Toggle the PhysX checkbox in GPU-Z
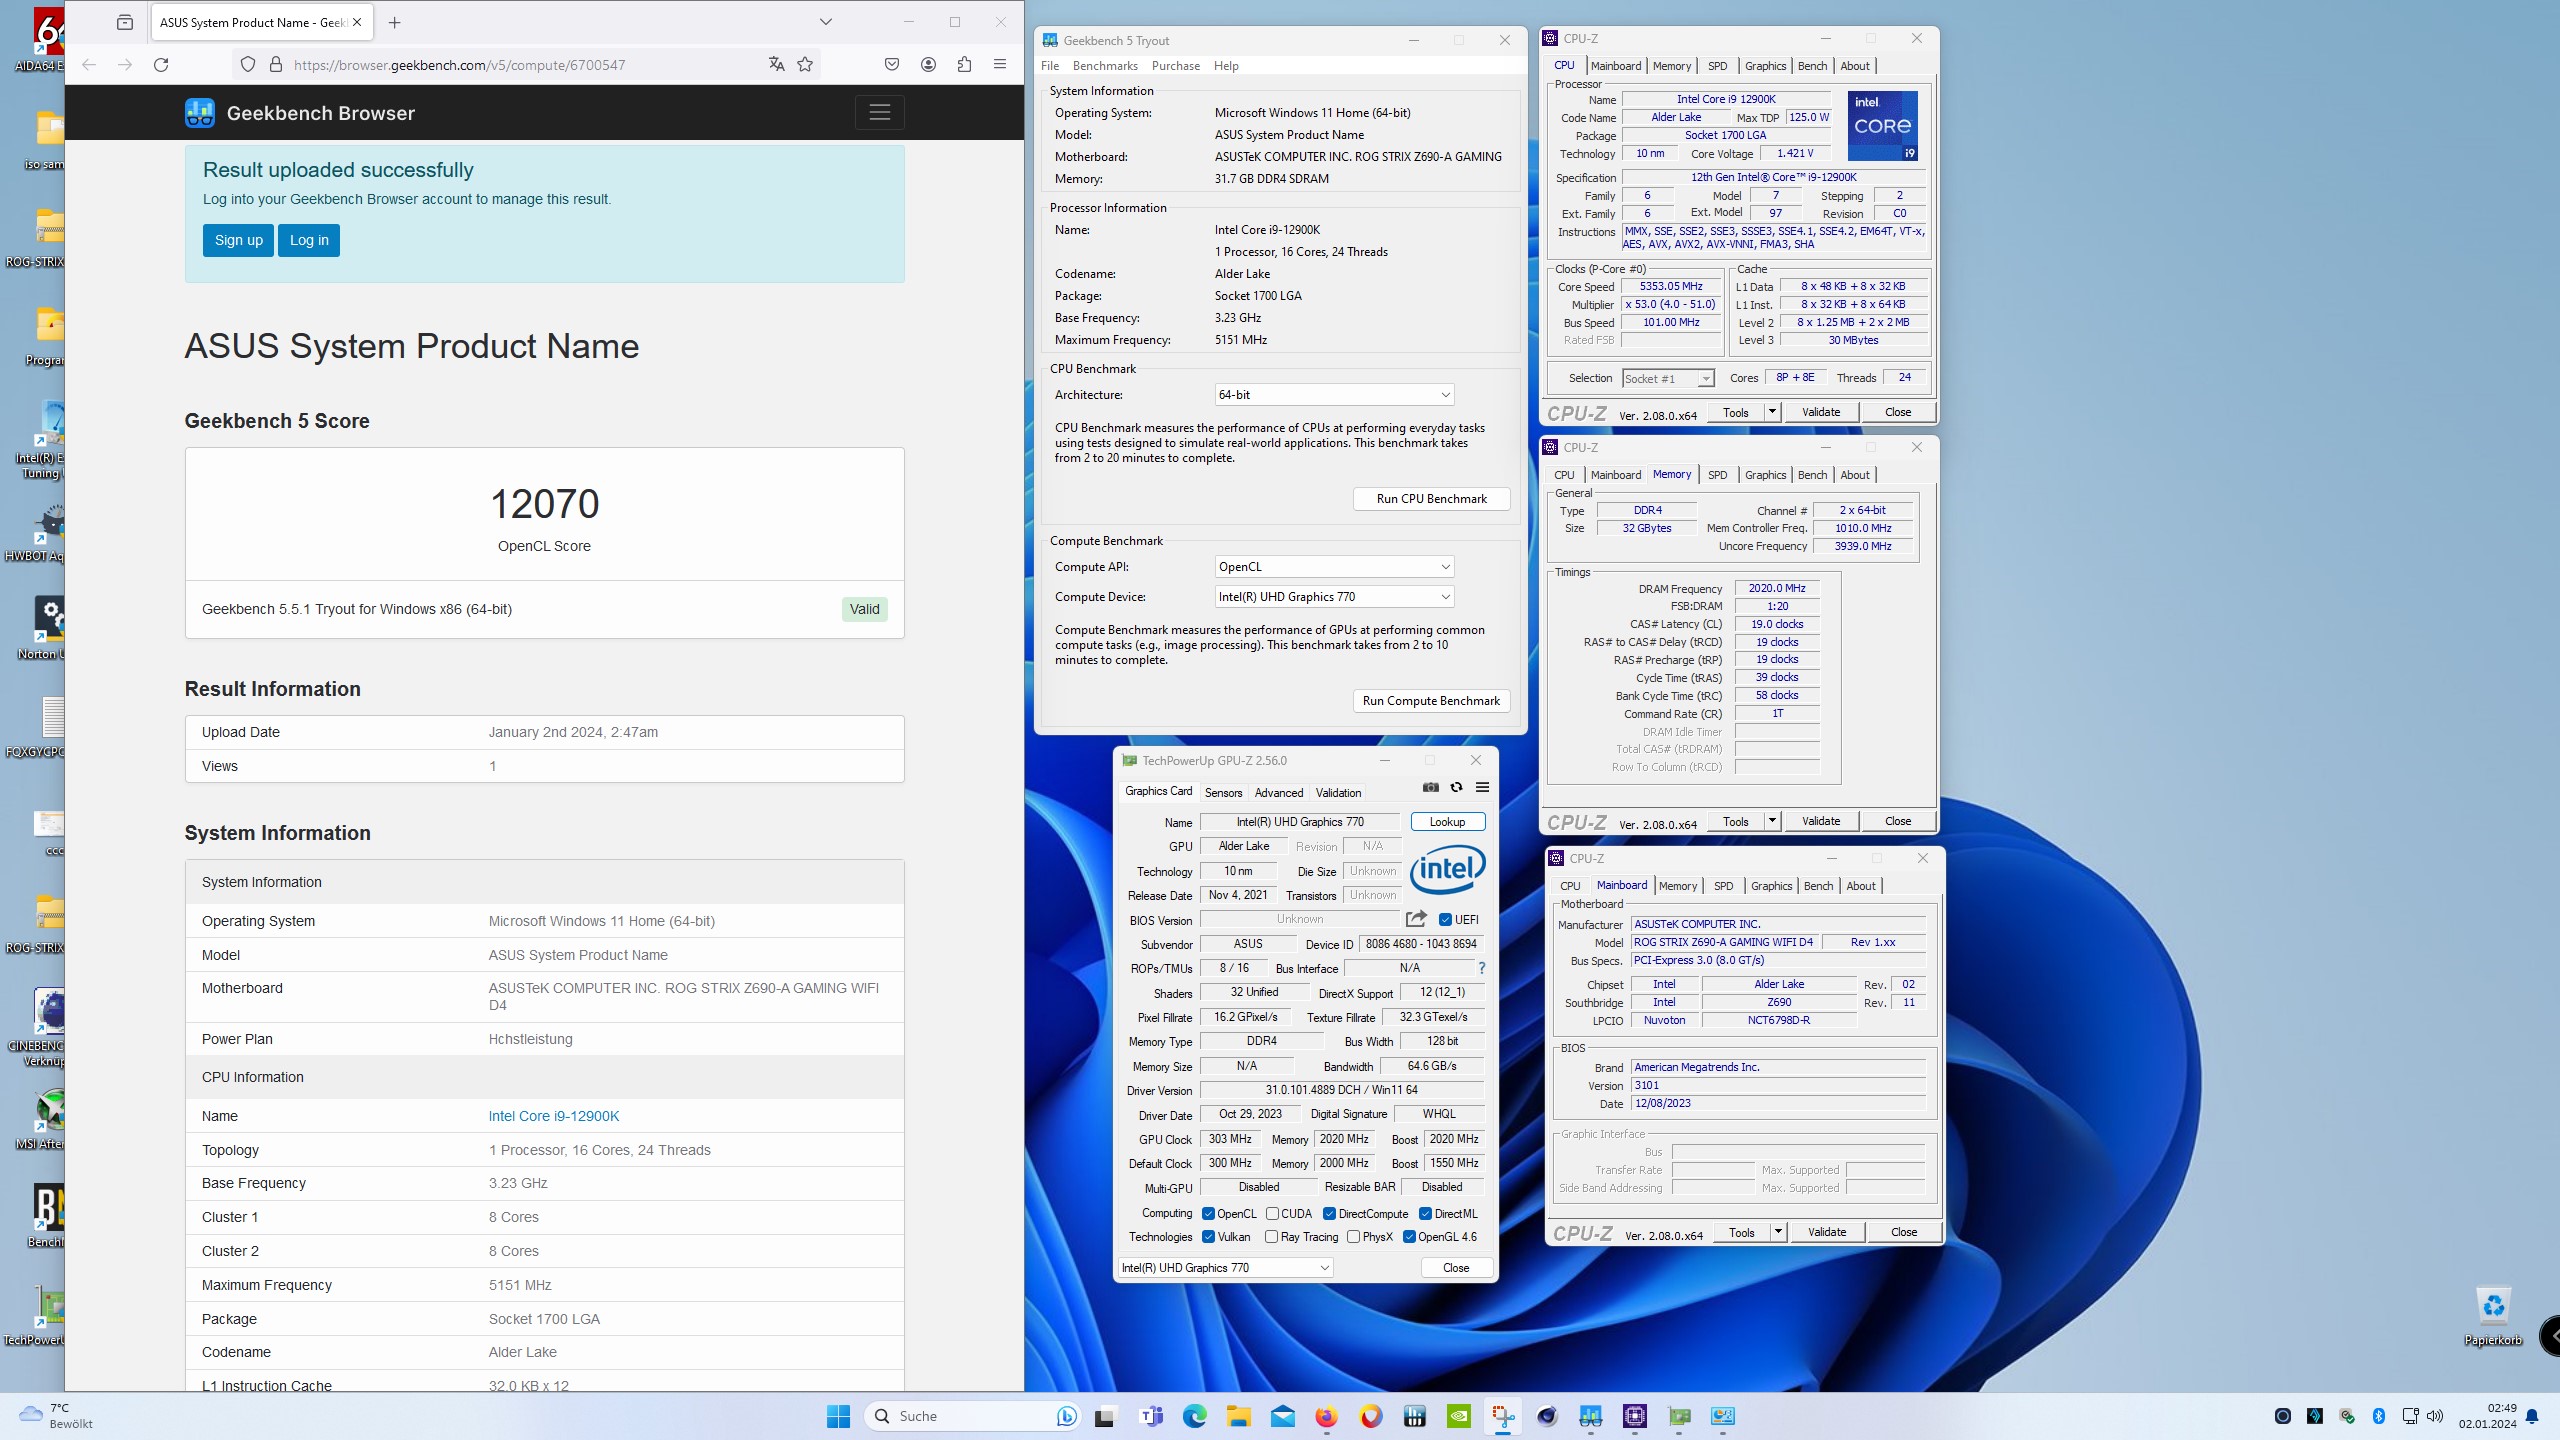2560x1440 pixels. (1353, 1236)
